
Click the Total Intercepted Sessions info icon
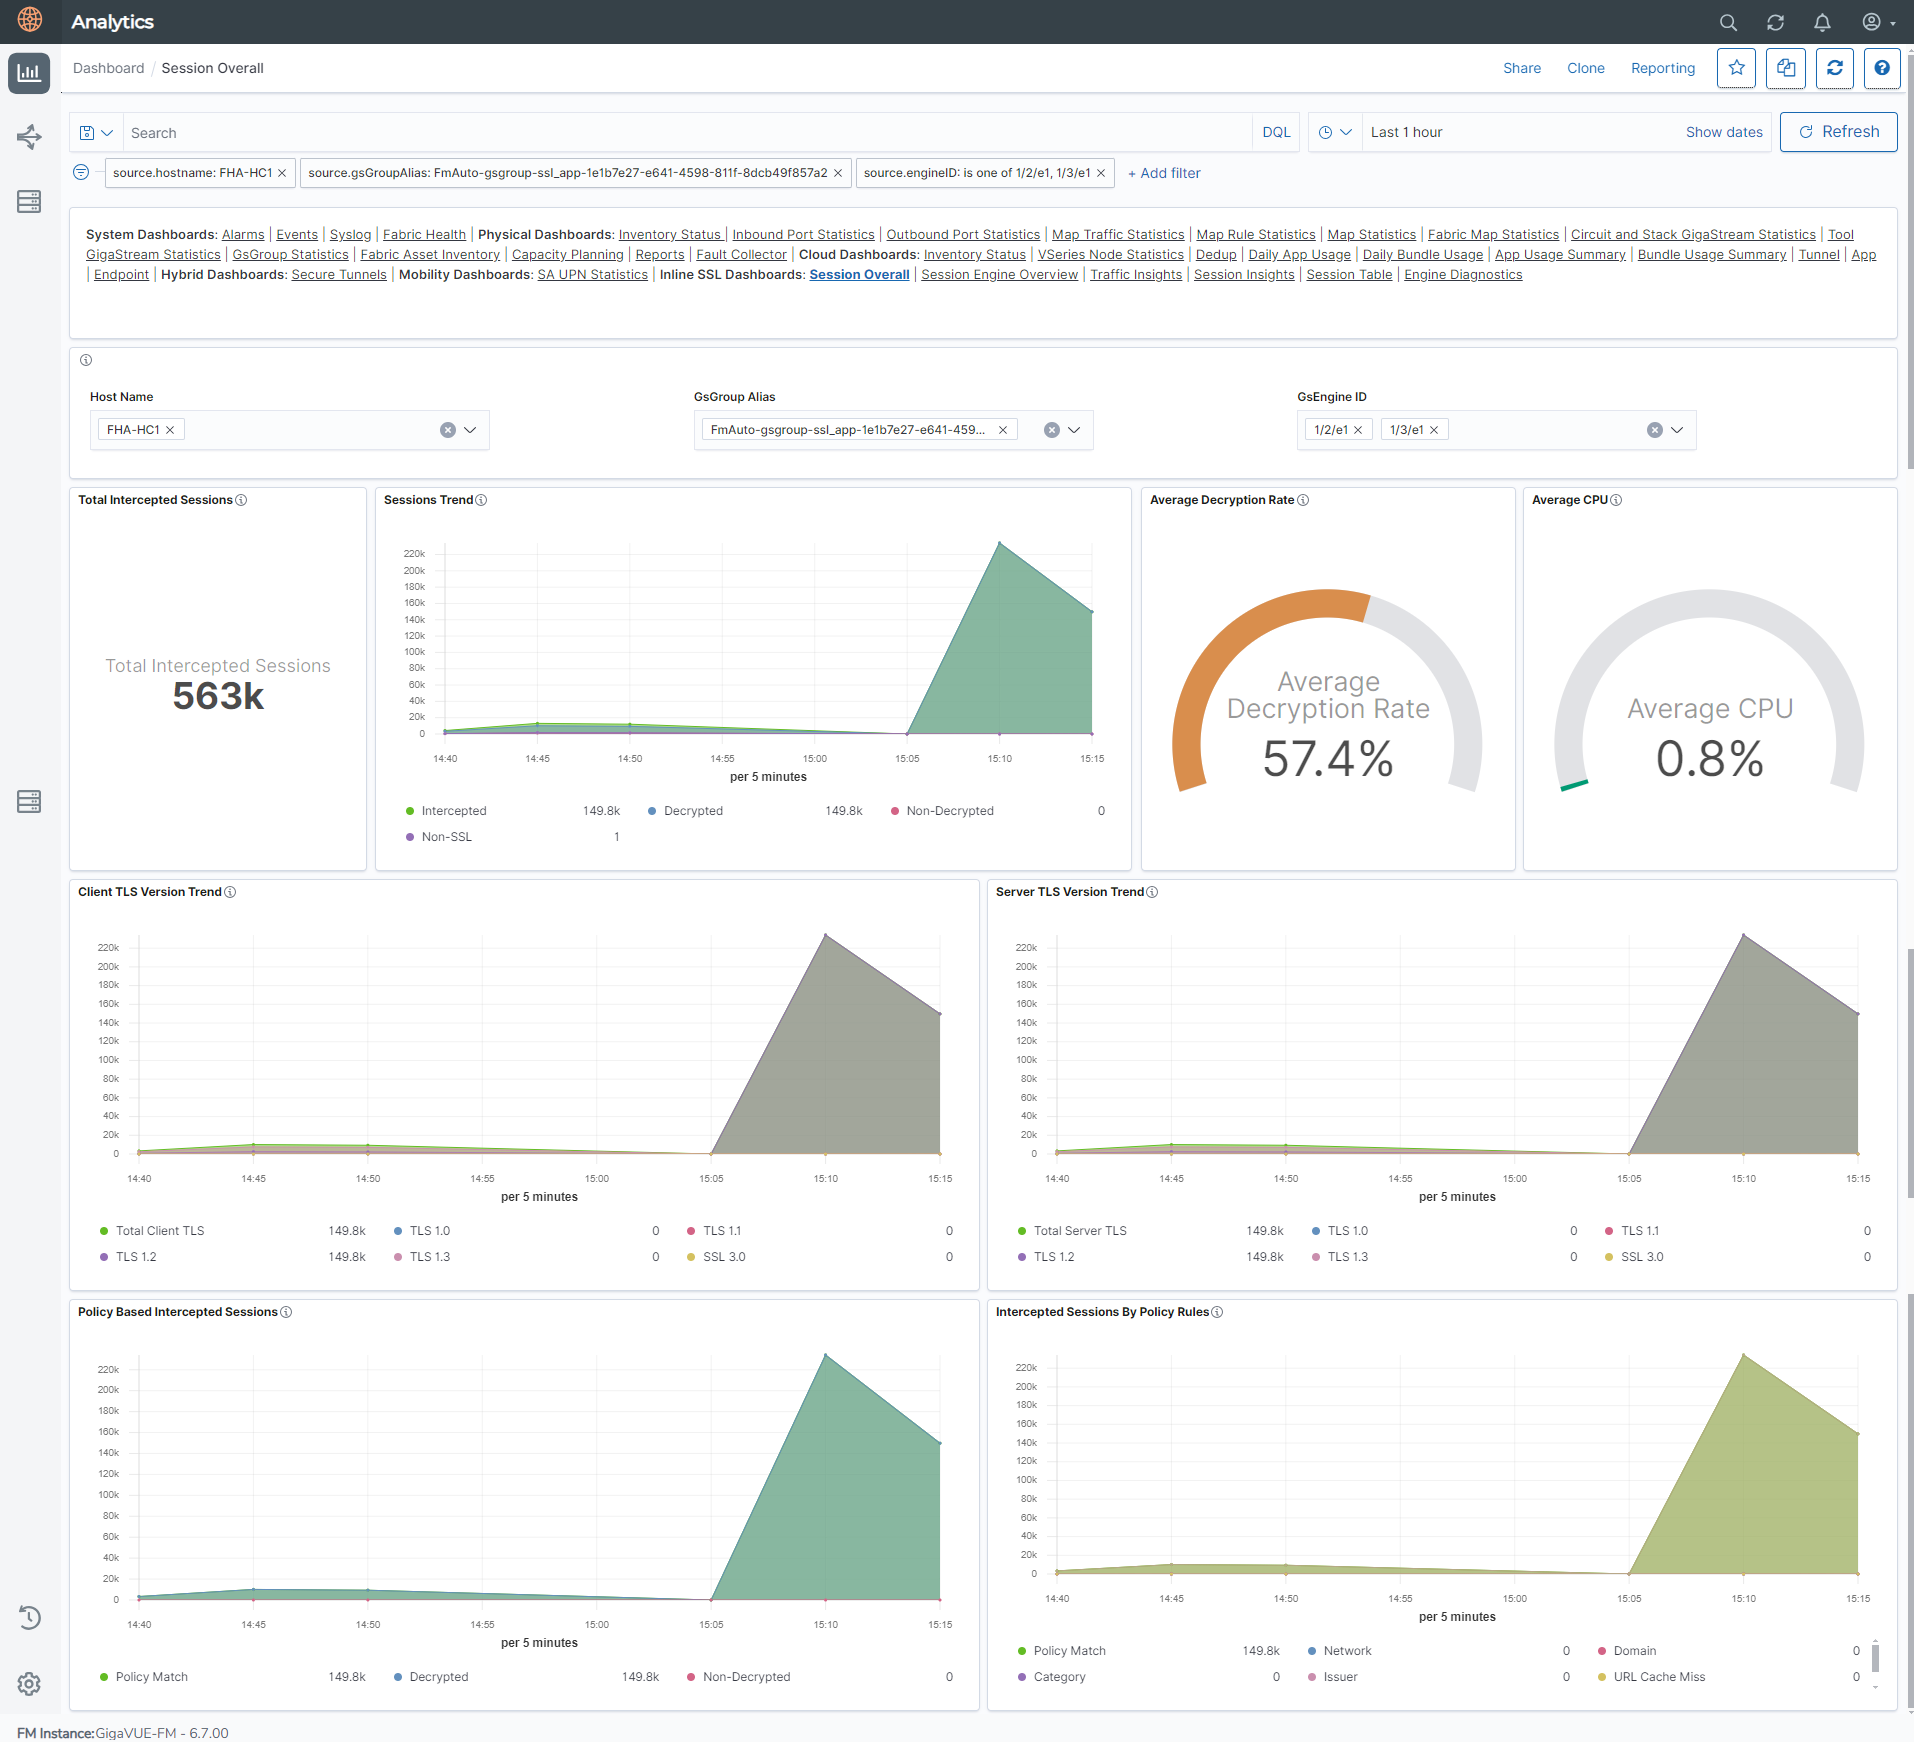[x=241, y=500]
